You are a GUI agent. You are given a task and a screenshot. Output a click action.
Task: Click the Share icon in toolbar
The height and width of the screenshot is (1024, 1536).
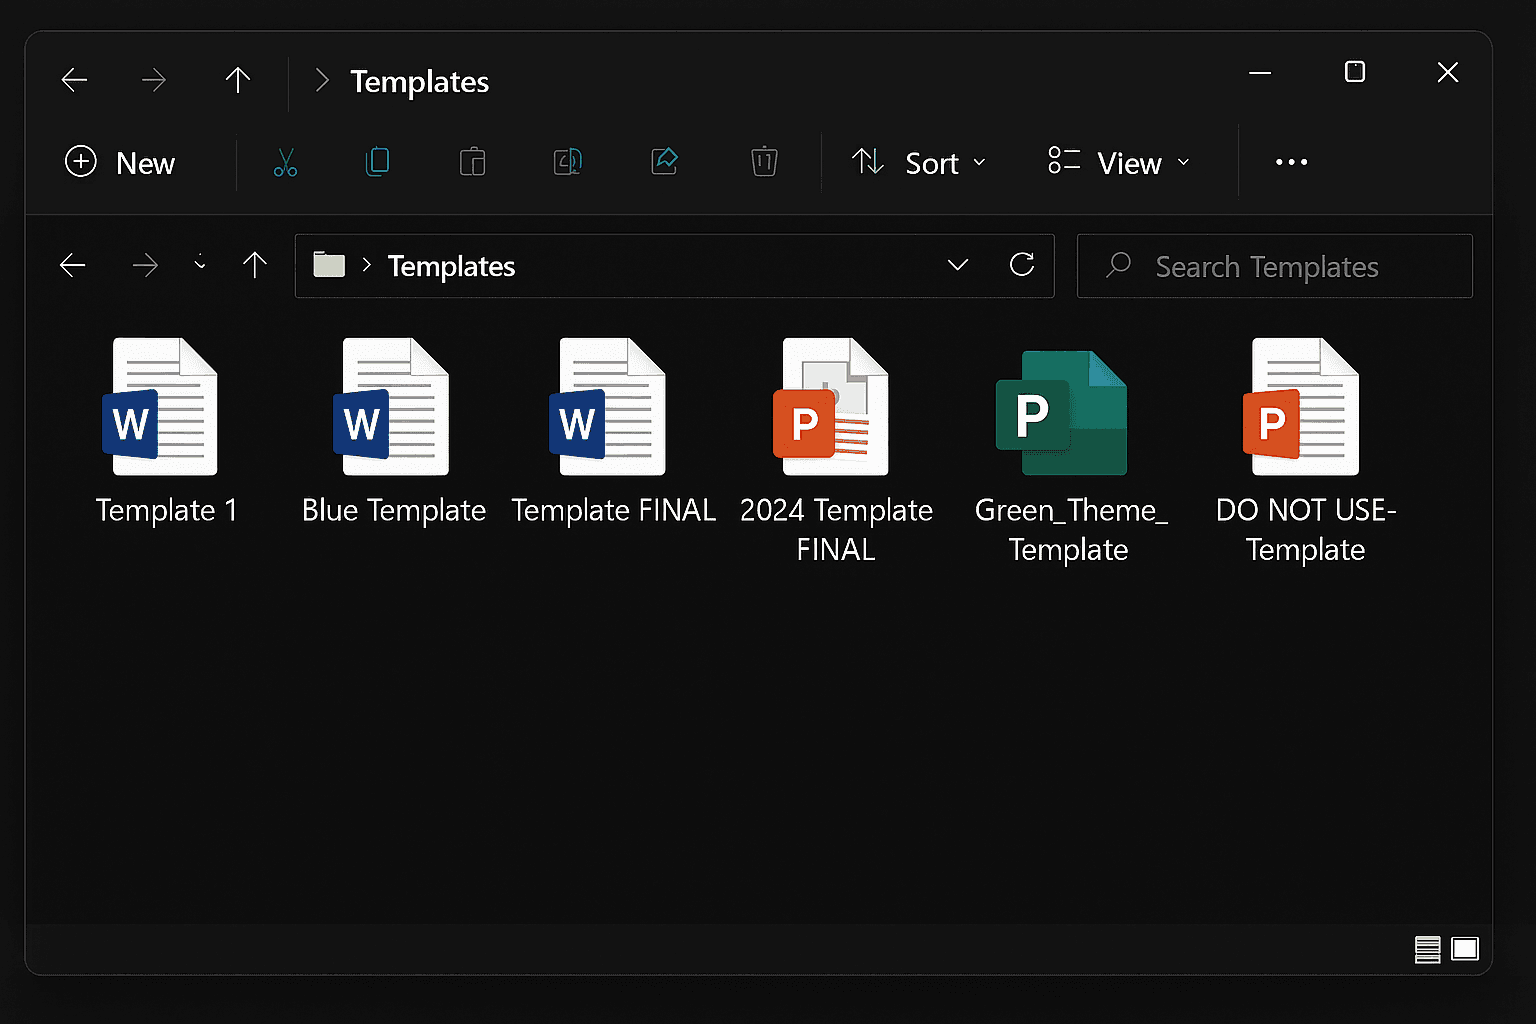(665, 161)
